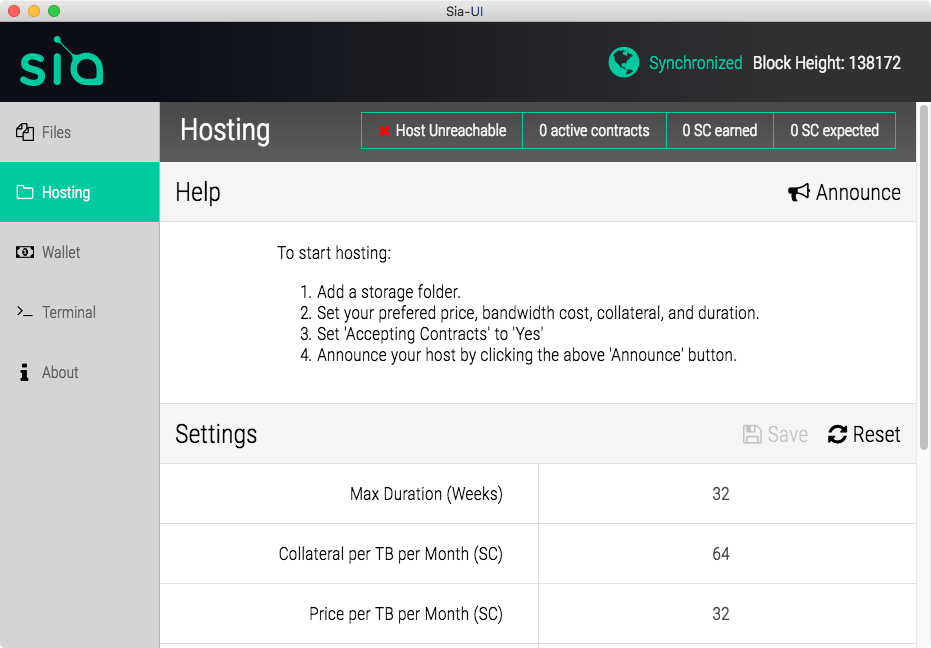Click the Hosting folder icon in the sidebar
Screen dimensions: 931x648
[x=25, y=192]
